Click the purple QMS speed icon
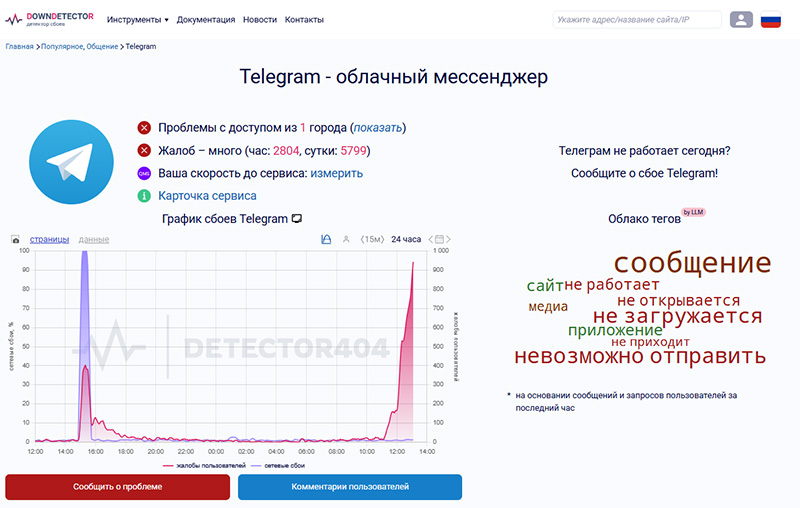800x508 pixels. 144,173
